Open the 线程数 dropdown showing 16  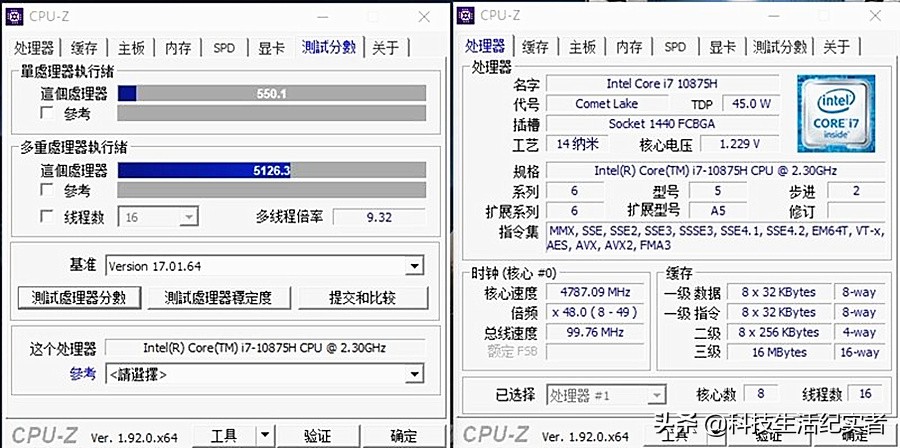(188, 217)
